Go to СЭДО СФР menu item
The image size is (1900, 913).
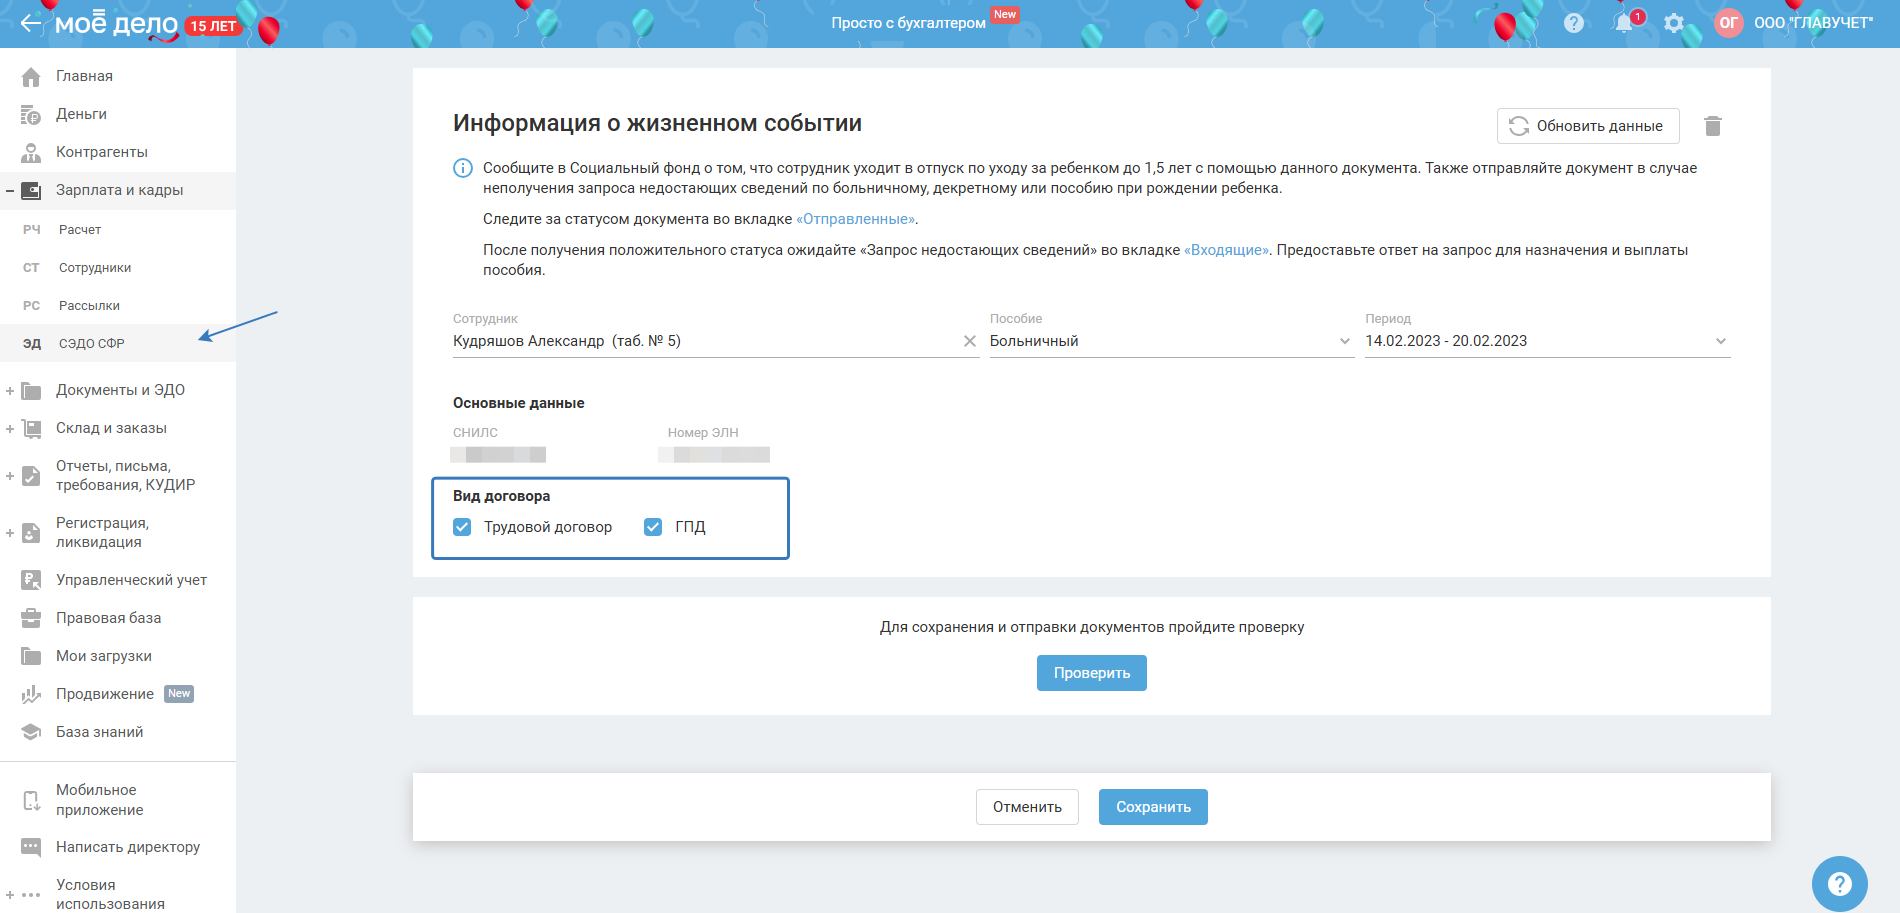tap(91, 344)
